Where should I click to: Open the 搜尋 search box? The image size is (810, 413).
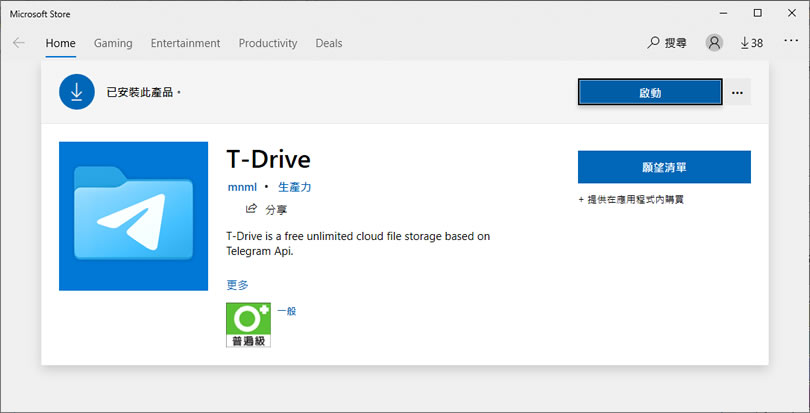tap(667, 43)
